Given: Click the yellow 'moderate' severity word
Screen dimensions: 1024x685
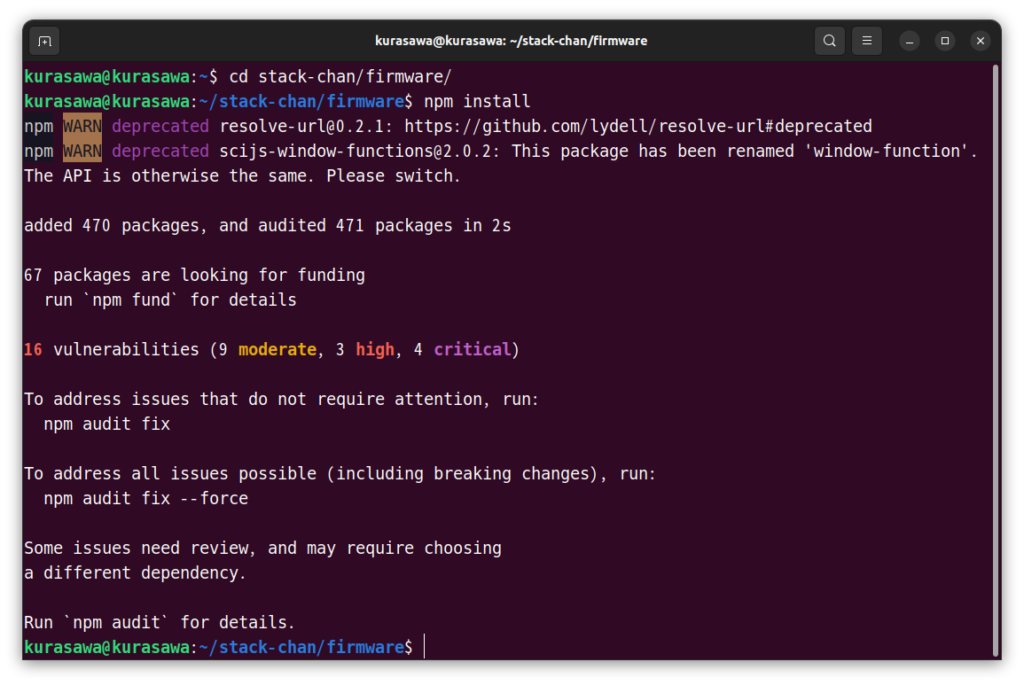Looking at the screenshot, I should pos(277,350).
